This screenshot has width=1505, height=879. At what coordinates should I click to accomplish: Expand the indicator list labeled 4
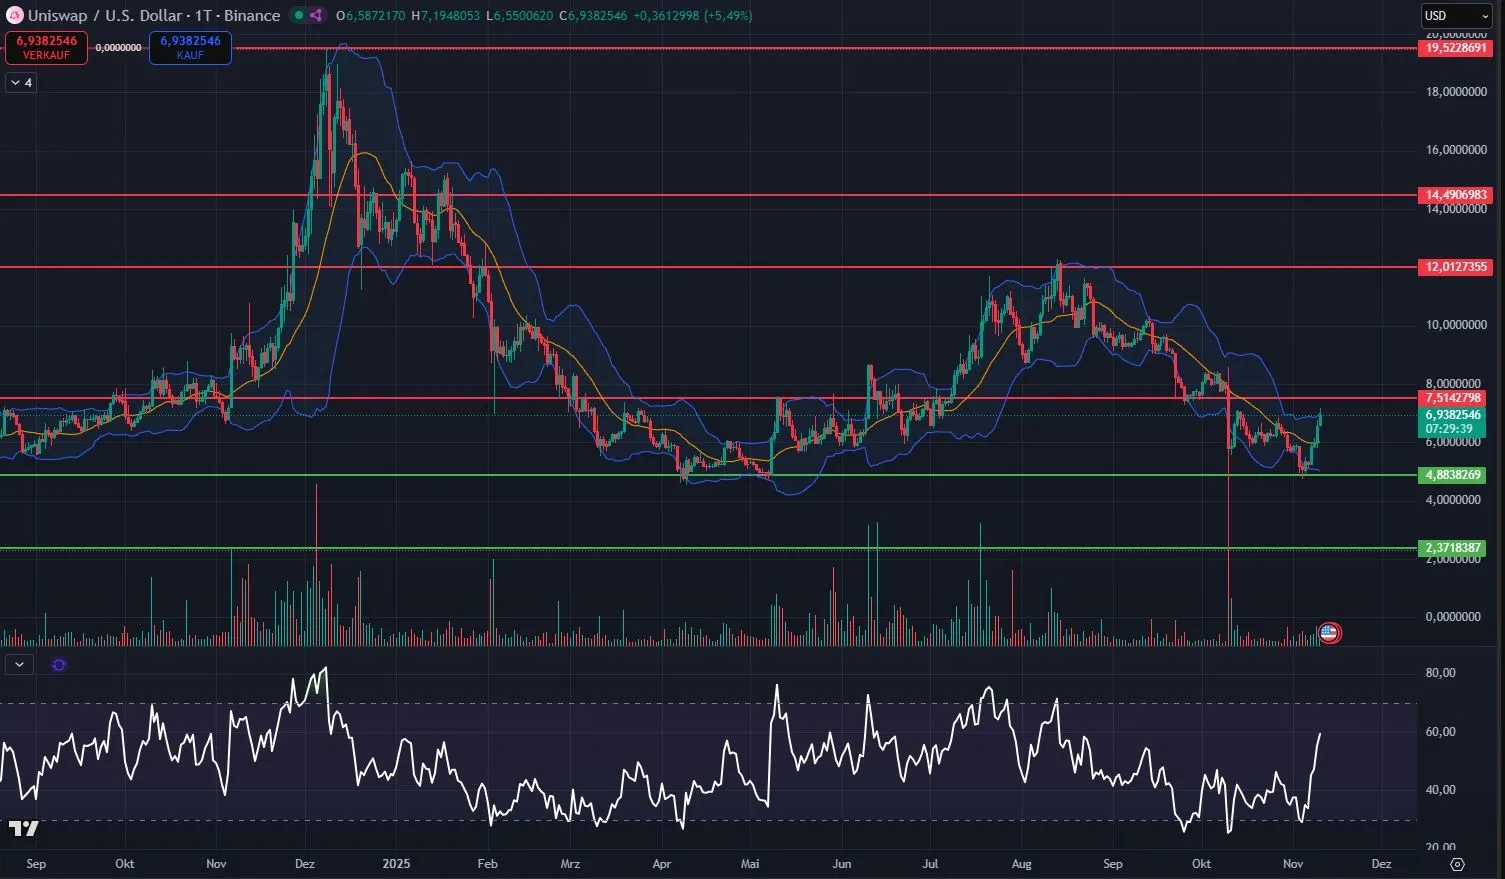pyautogui.click(x=20, y=82)
